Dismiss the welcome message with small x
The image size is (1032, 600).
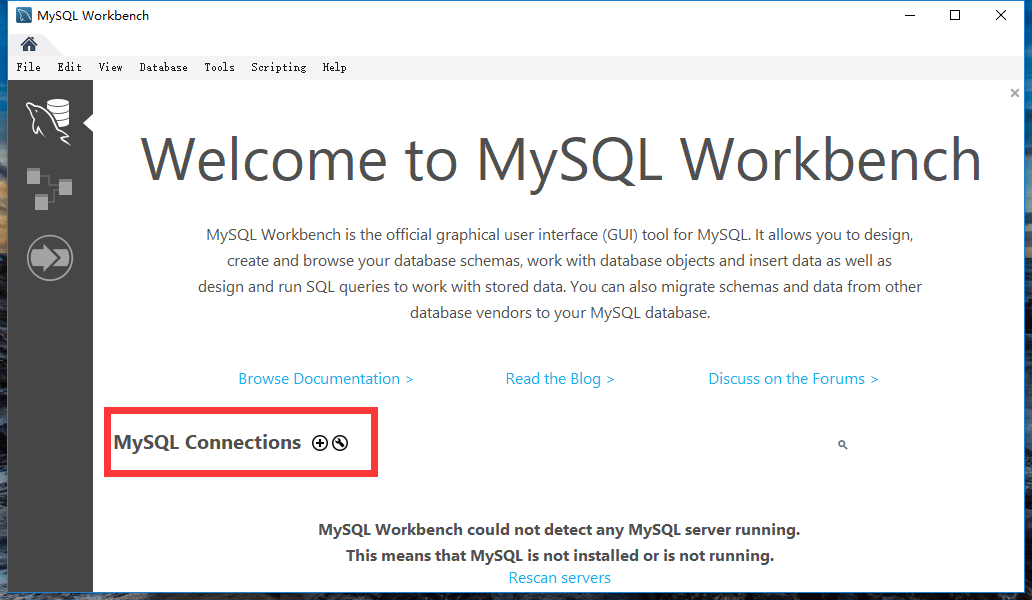(1015, 93)
